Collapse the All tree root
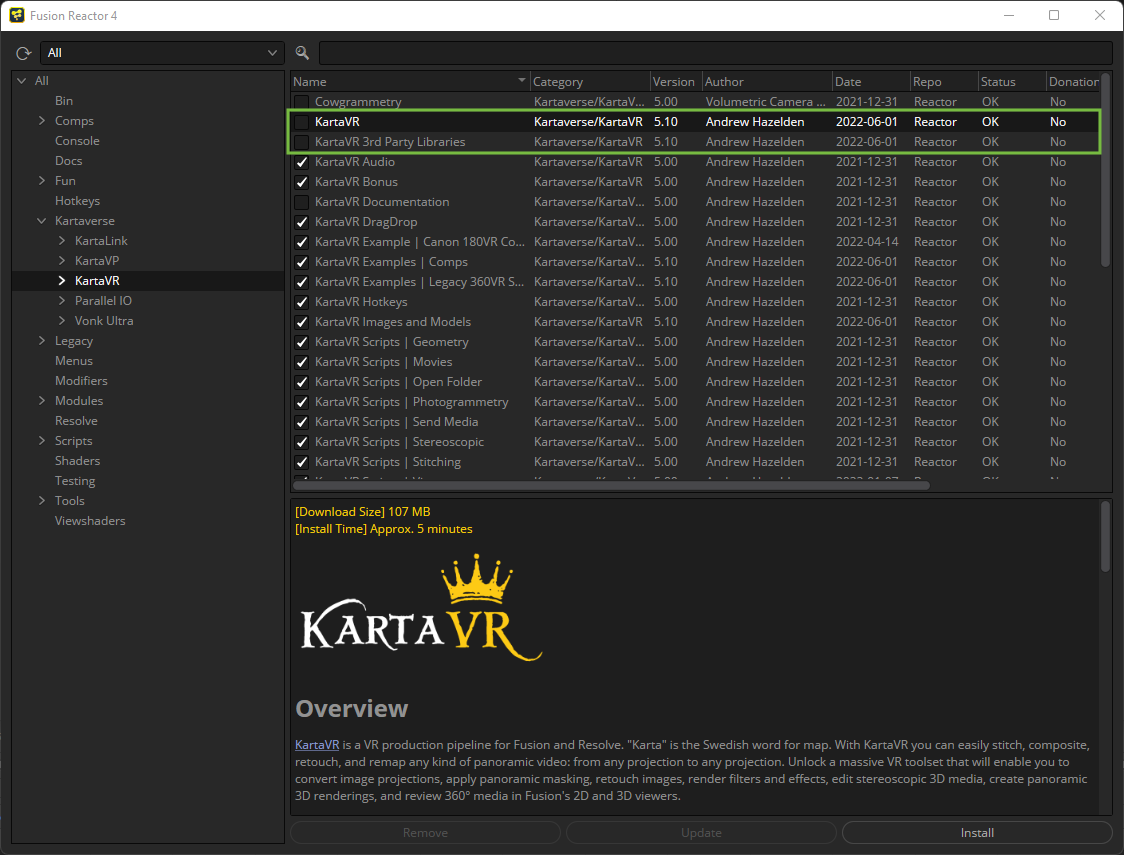 pyautogui.click(x=22, y=81)
